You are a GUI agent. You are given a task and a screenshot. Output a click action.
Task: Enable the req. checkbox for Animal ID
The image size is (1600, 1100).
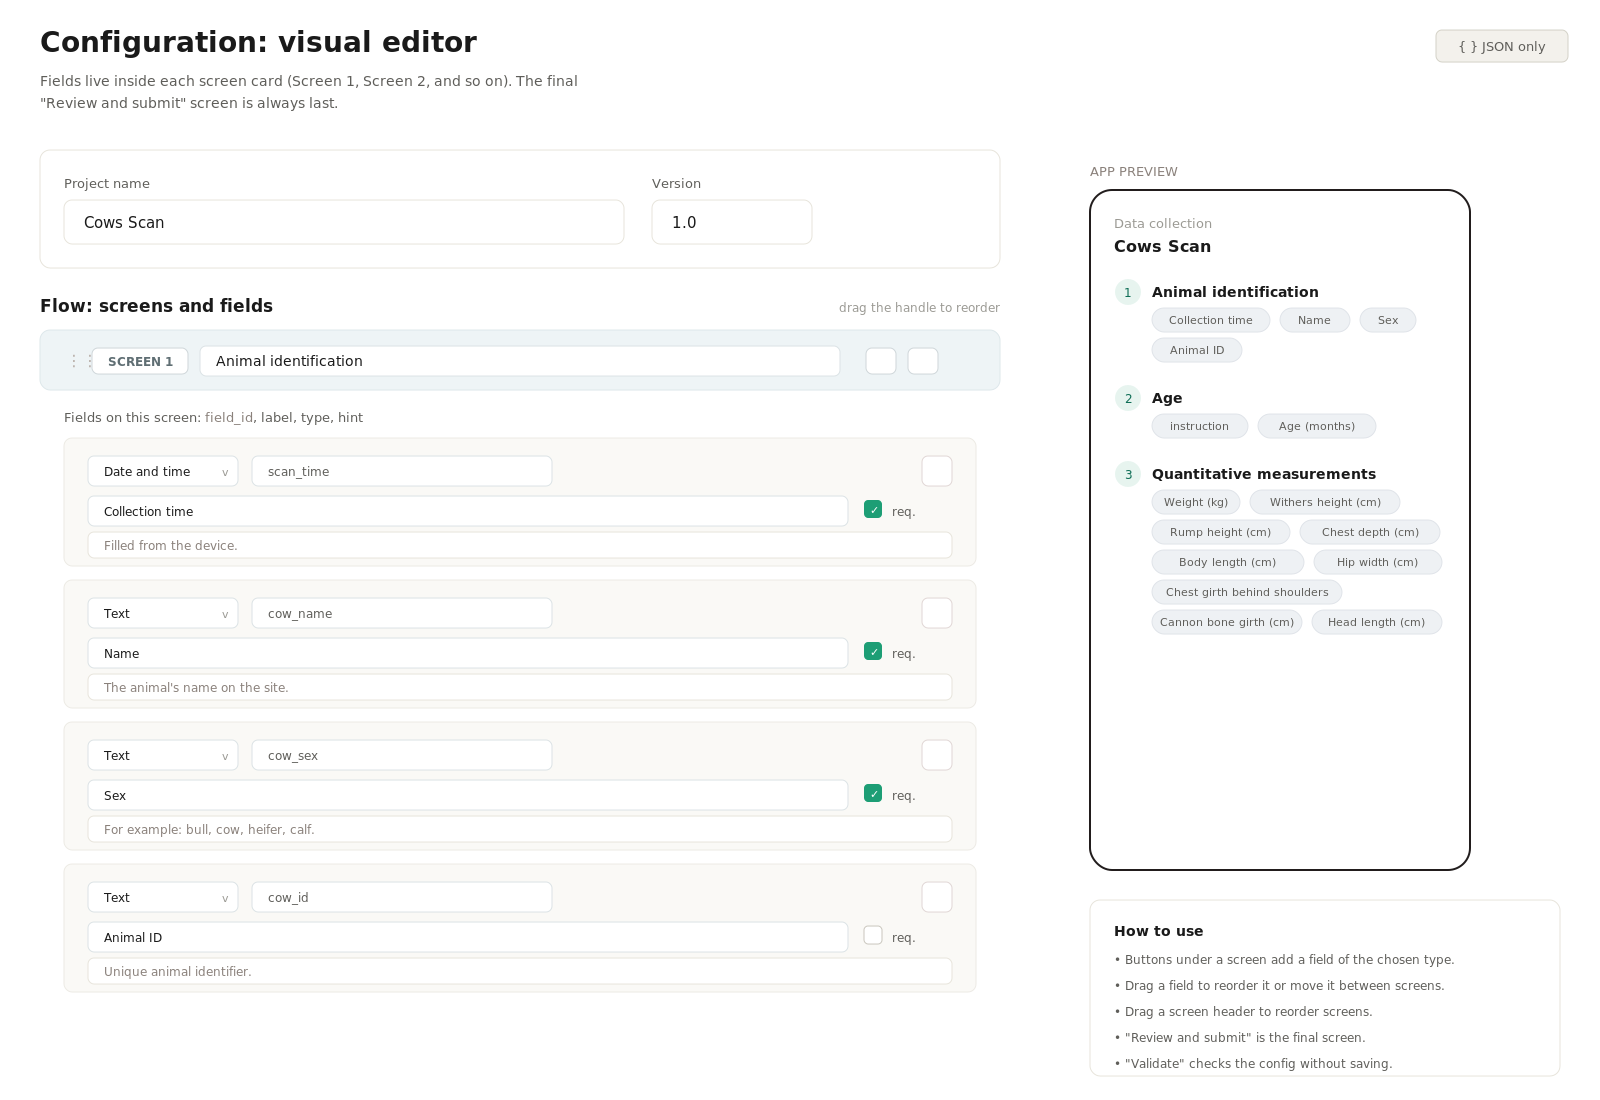coord(873,936)
